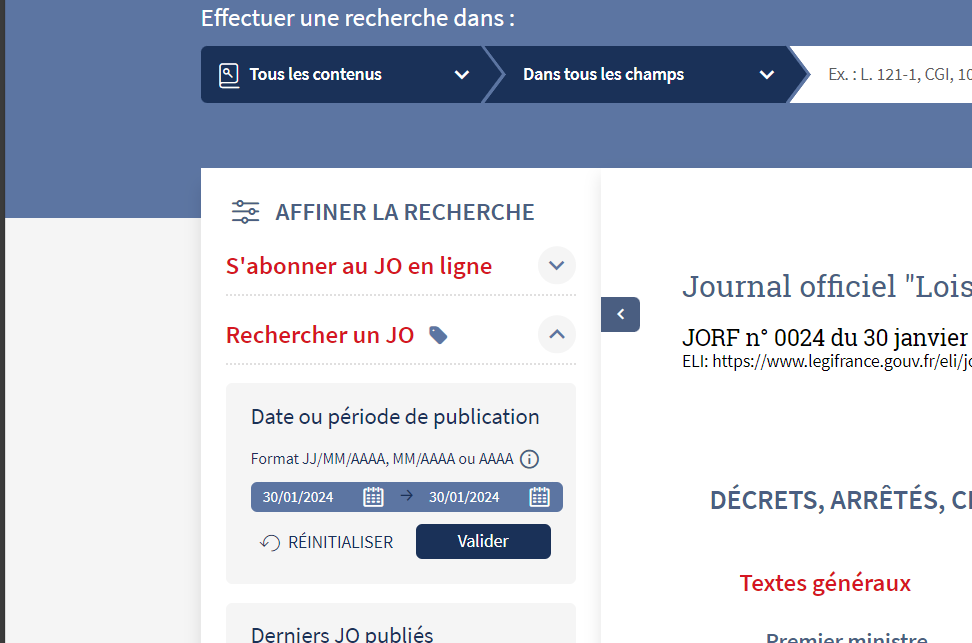Open the Tous les contenus dropdown
The image size is (972, 643).
click(461, 75)
